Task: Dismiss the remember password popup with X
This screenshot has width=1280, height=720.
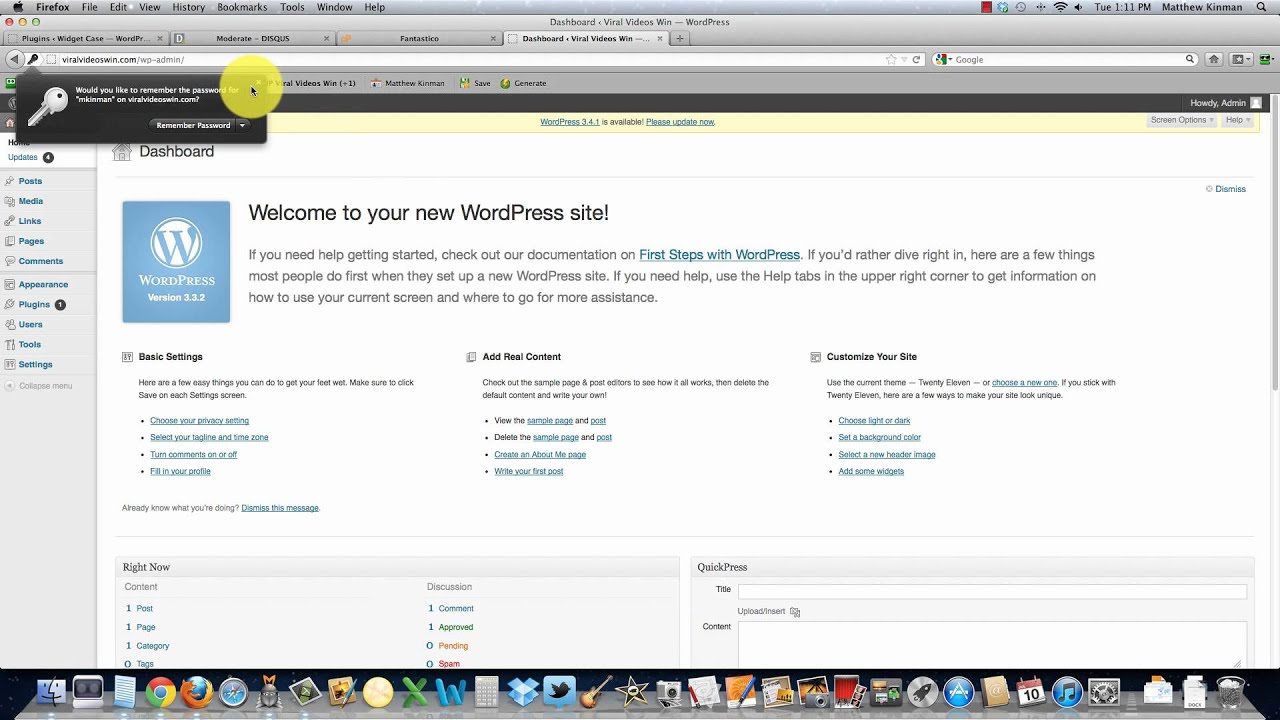Action: (x=258, y=83)
